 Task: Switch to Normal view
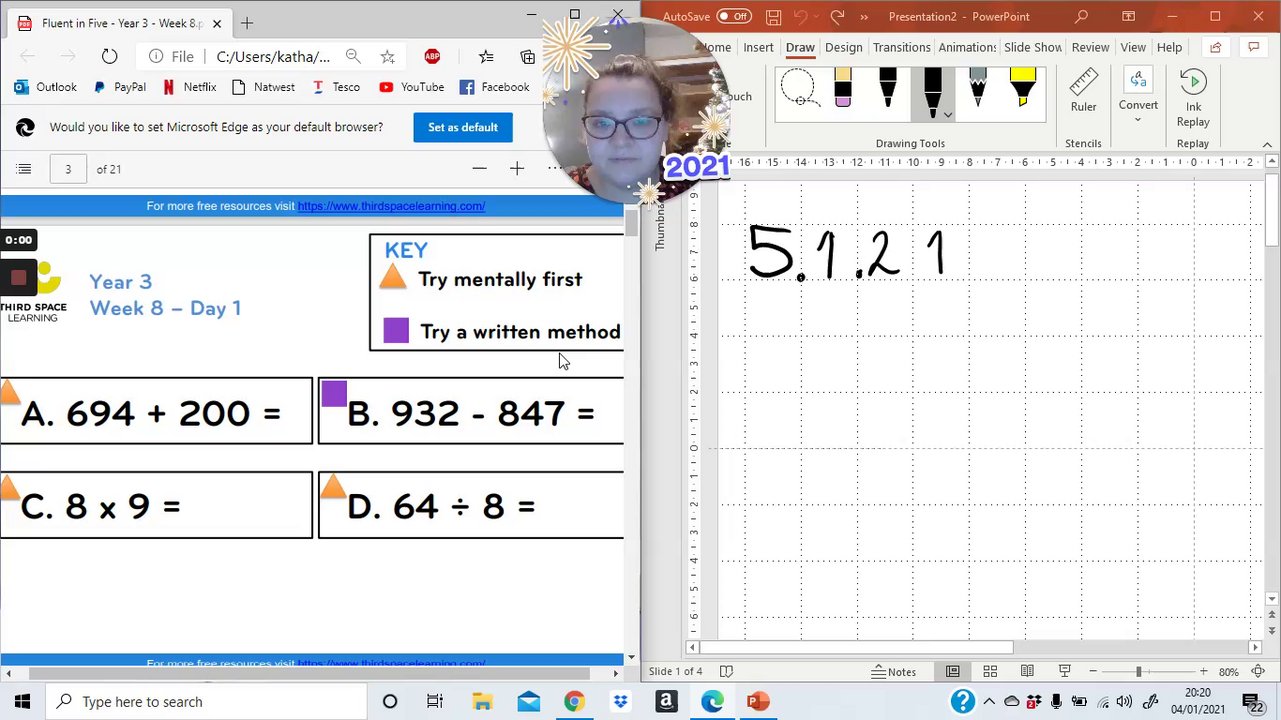coord(953,672)
